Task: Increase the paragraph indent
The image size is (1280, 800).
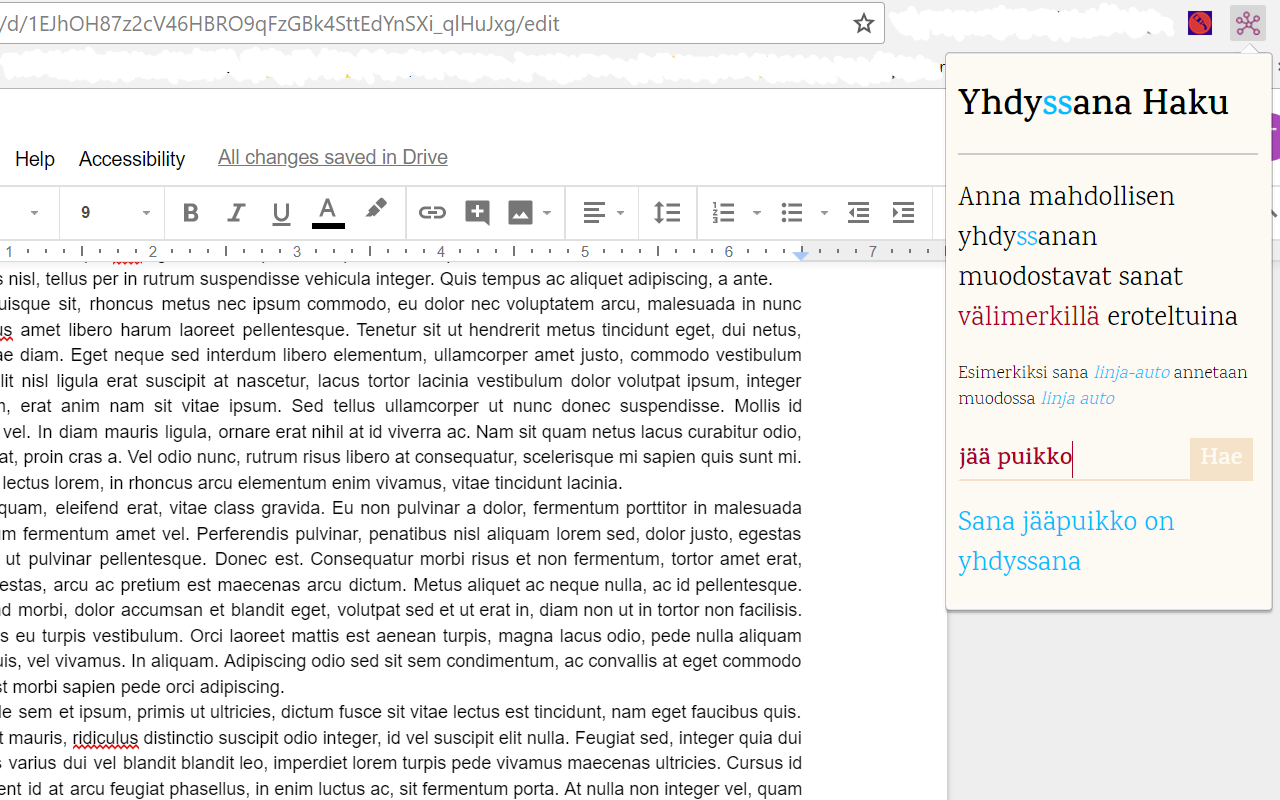Action: click(x=903, y=213)
